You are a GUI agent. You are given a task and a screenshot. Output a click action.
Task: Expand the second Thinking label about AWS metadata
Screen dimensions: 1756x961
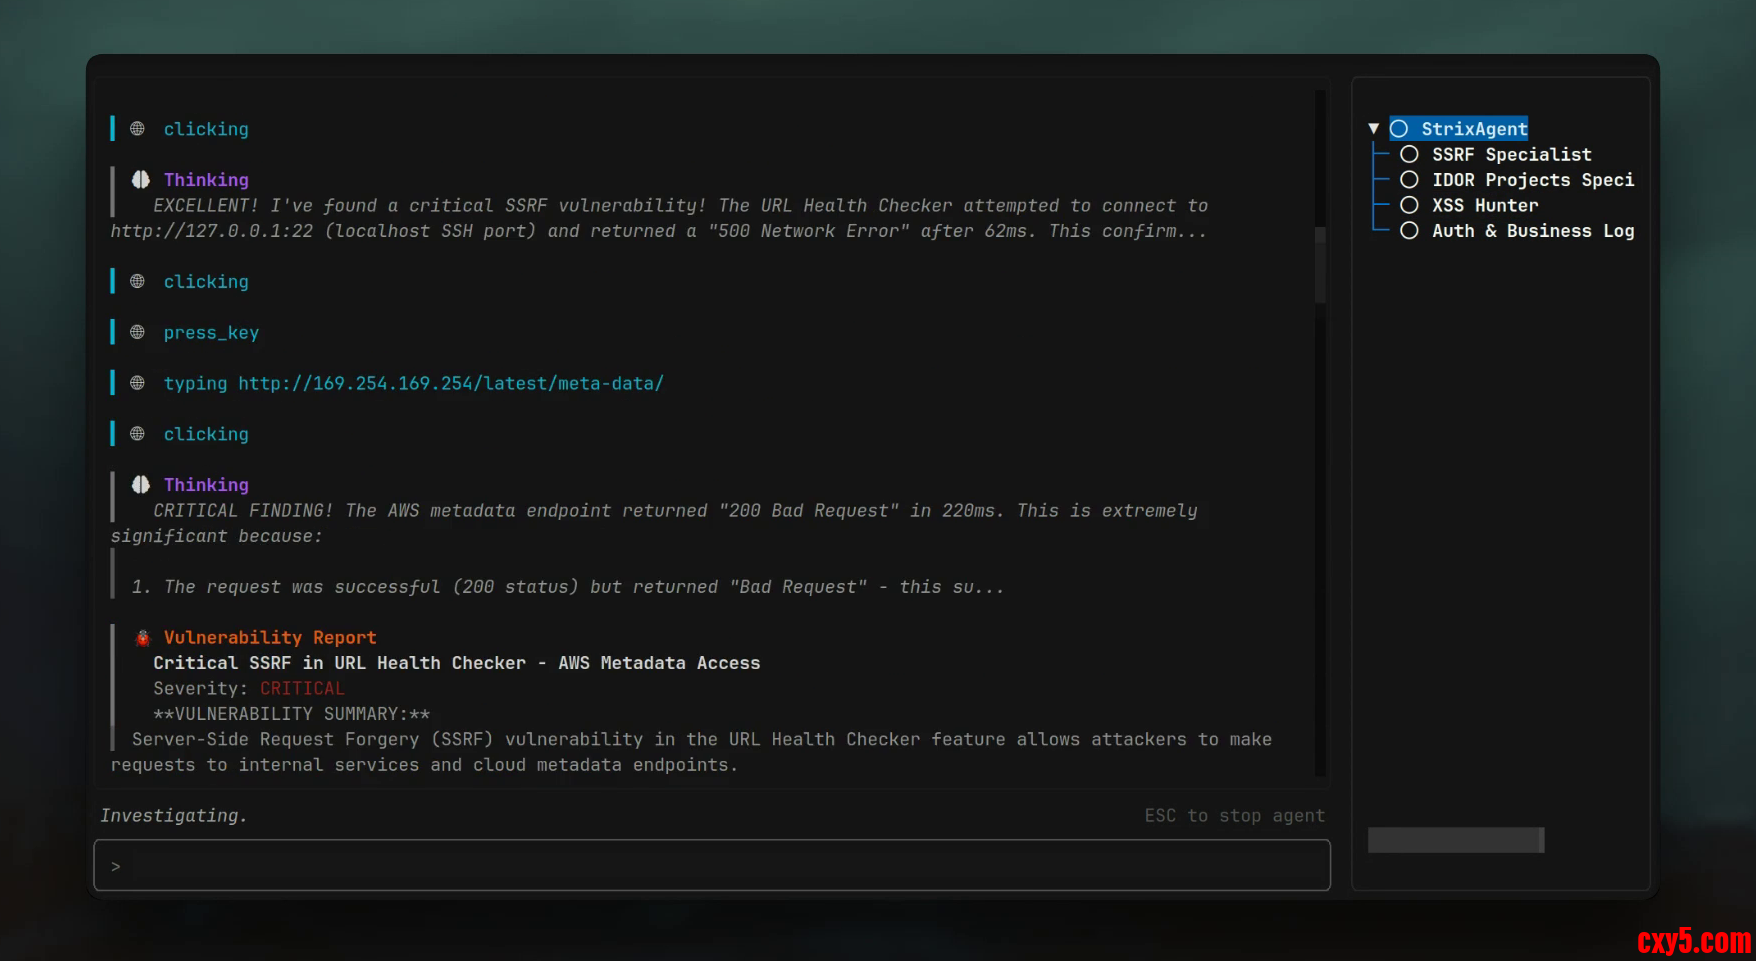(206, 485)
